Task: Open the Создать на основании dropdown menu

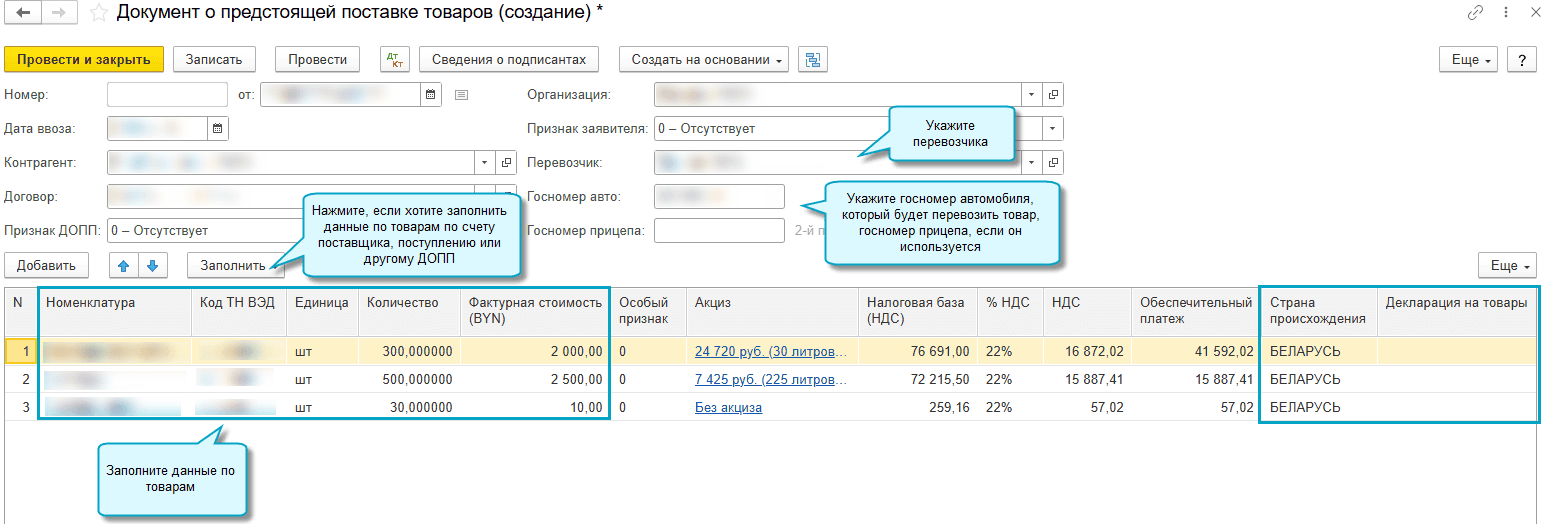Action: [704, 59]
